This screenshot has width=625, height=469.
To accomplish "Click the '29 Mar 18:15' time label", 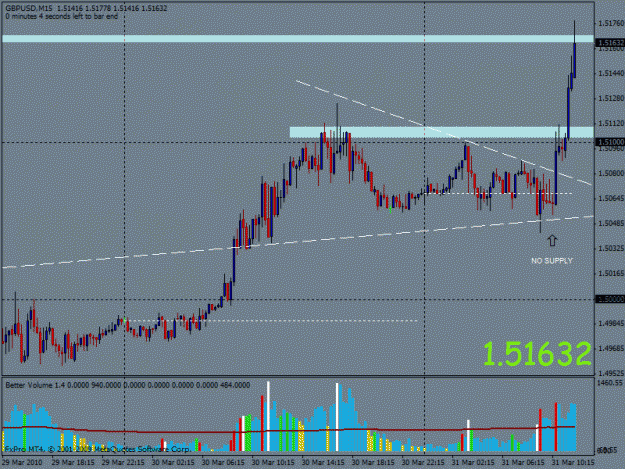I will (73, 462).
